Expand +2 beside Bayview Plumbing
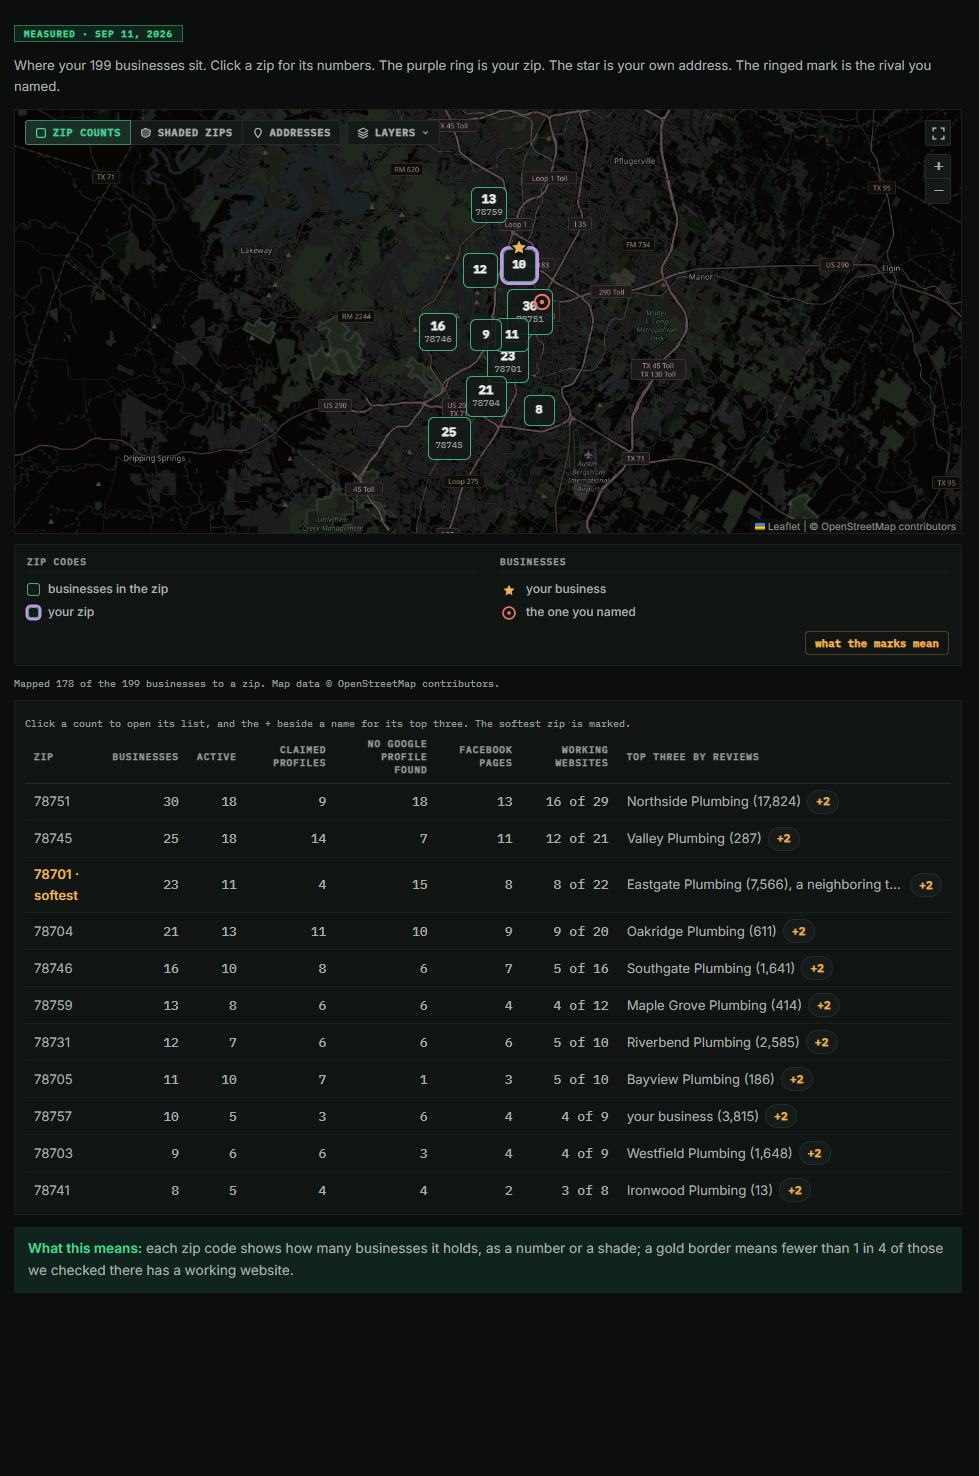Image resolution: width=979 pixels, height=1476 pixels. [x=797, y=1080]
